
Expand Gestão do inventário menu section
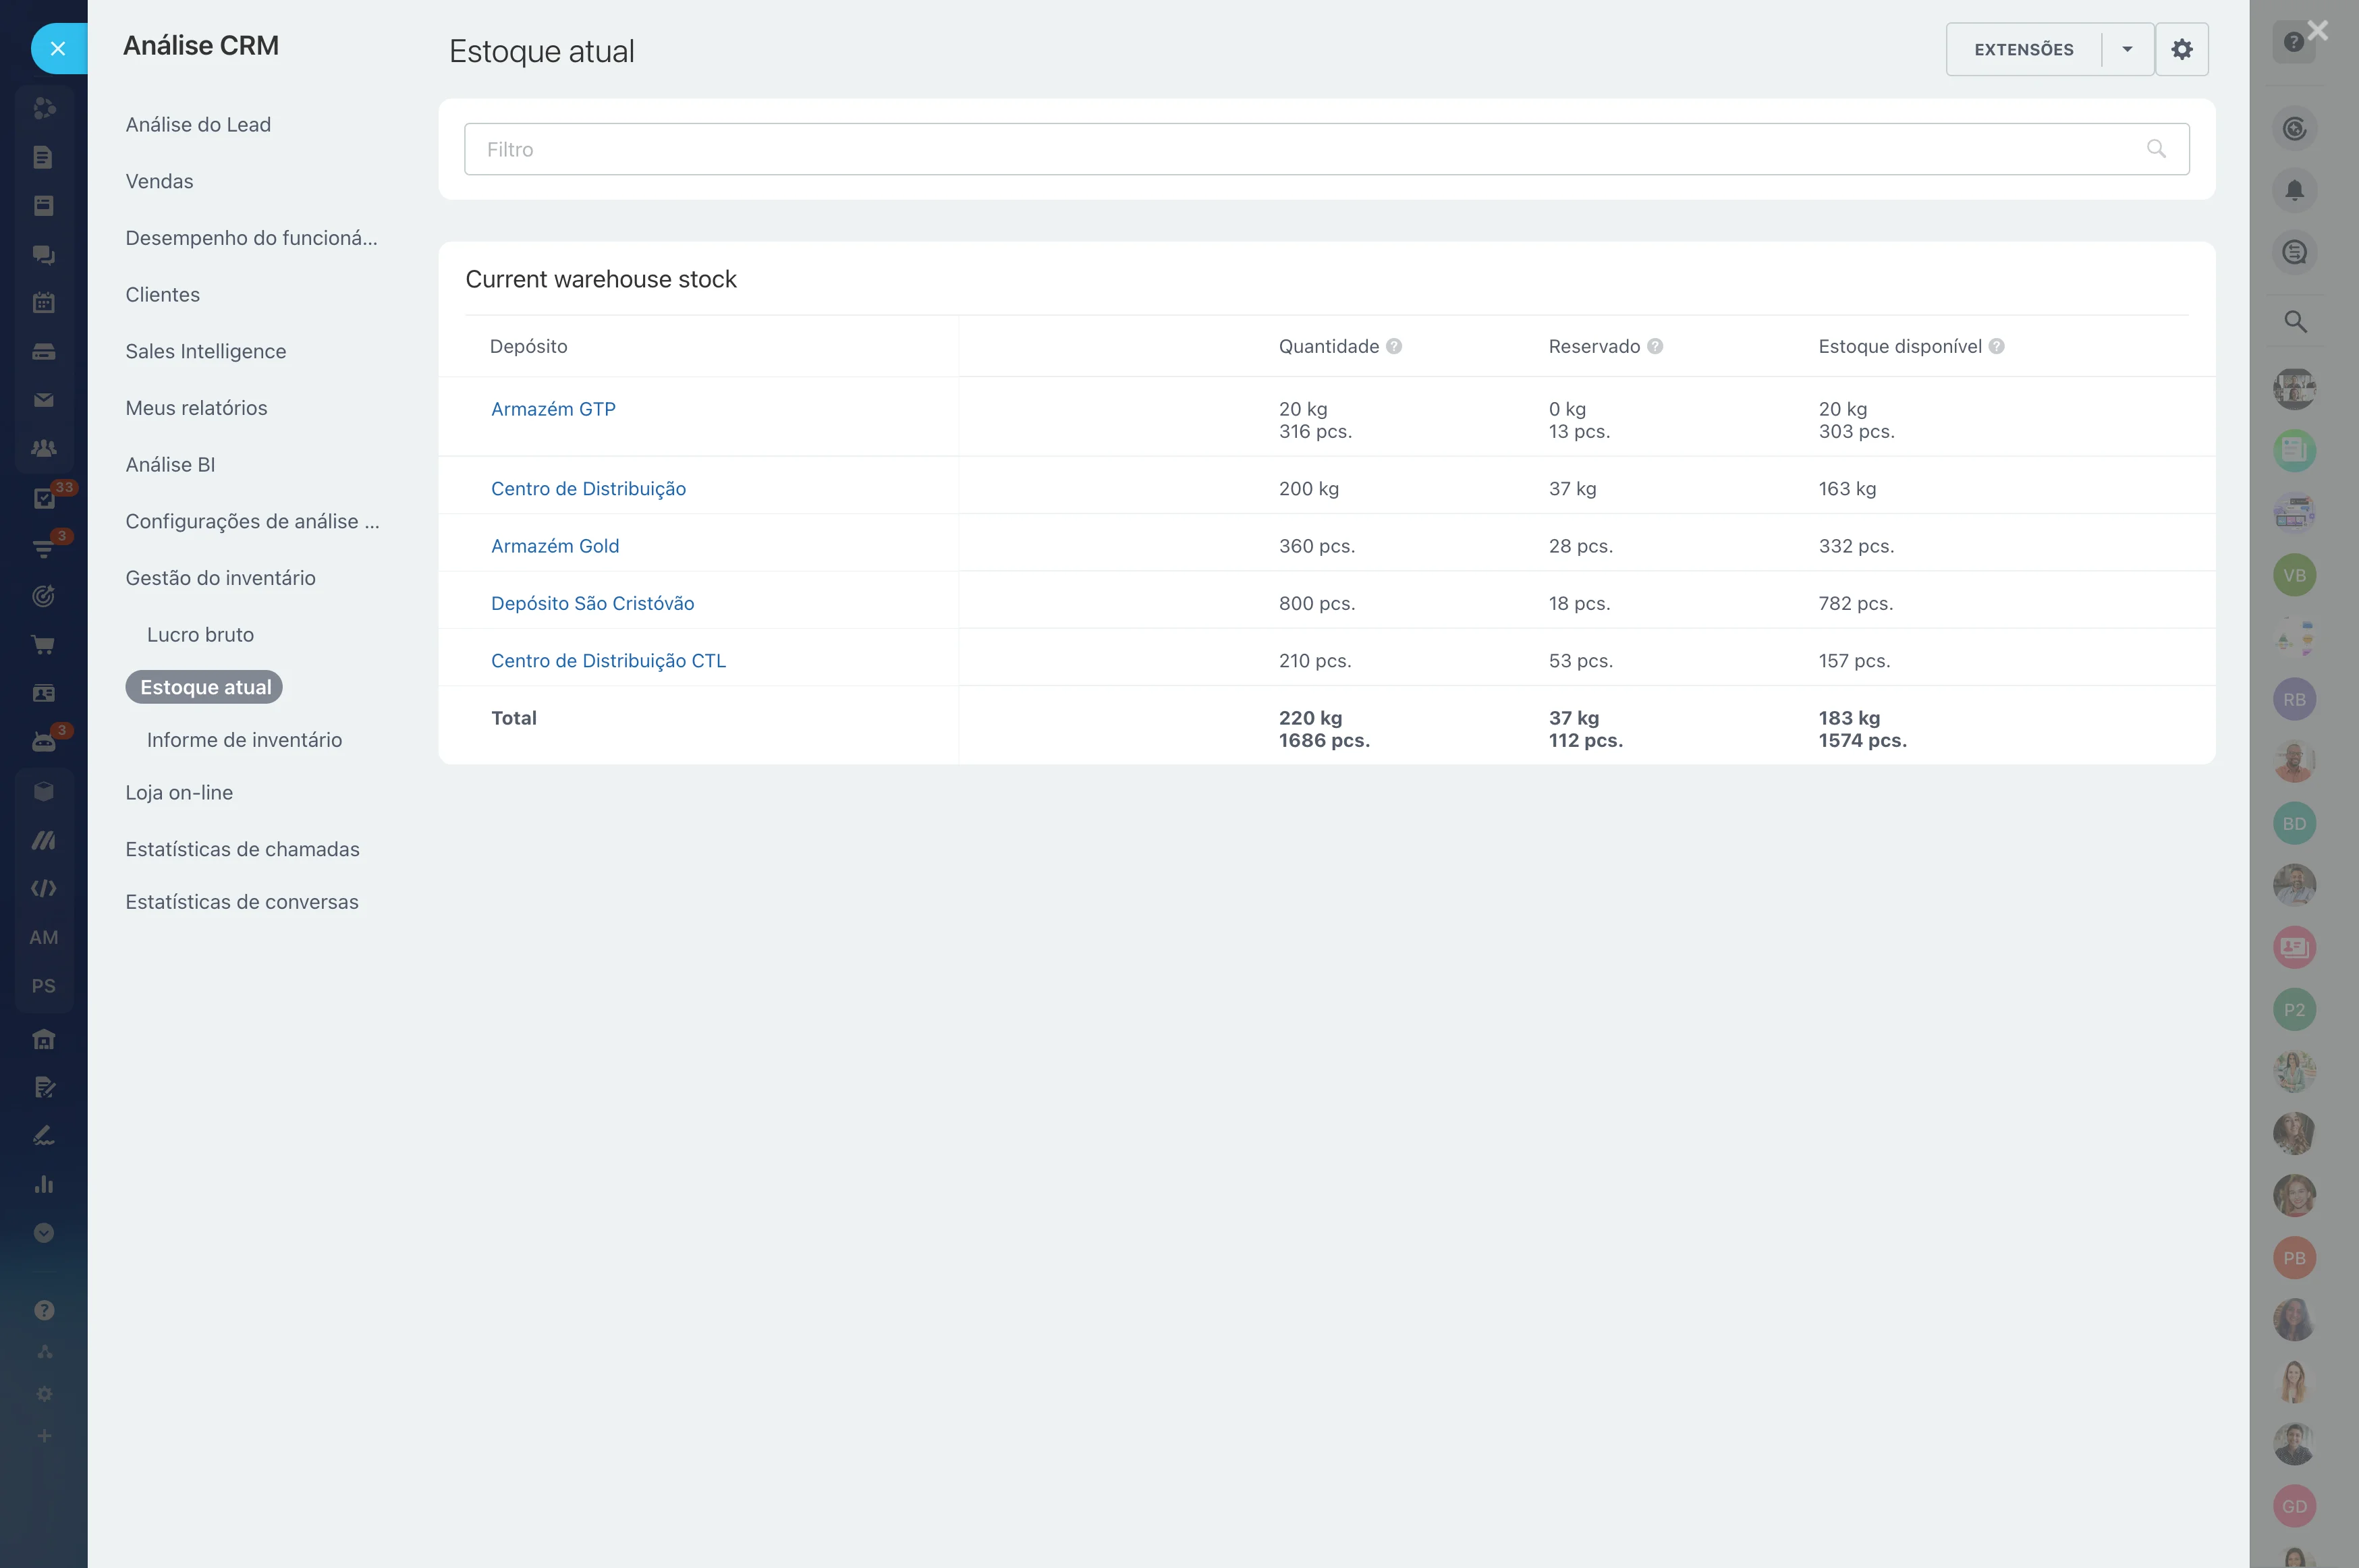220,578
